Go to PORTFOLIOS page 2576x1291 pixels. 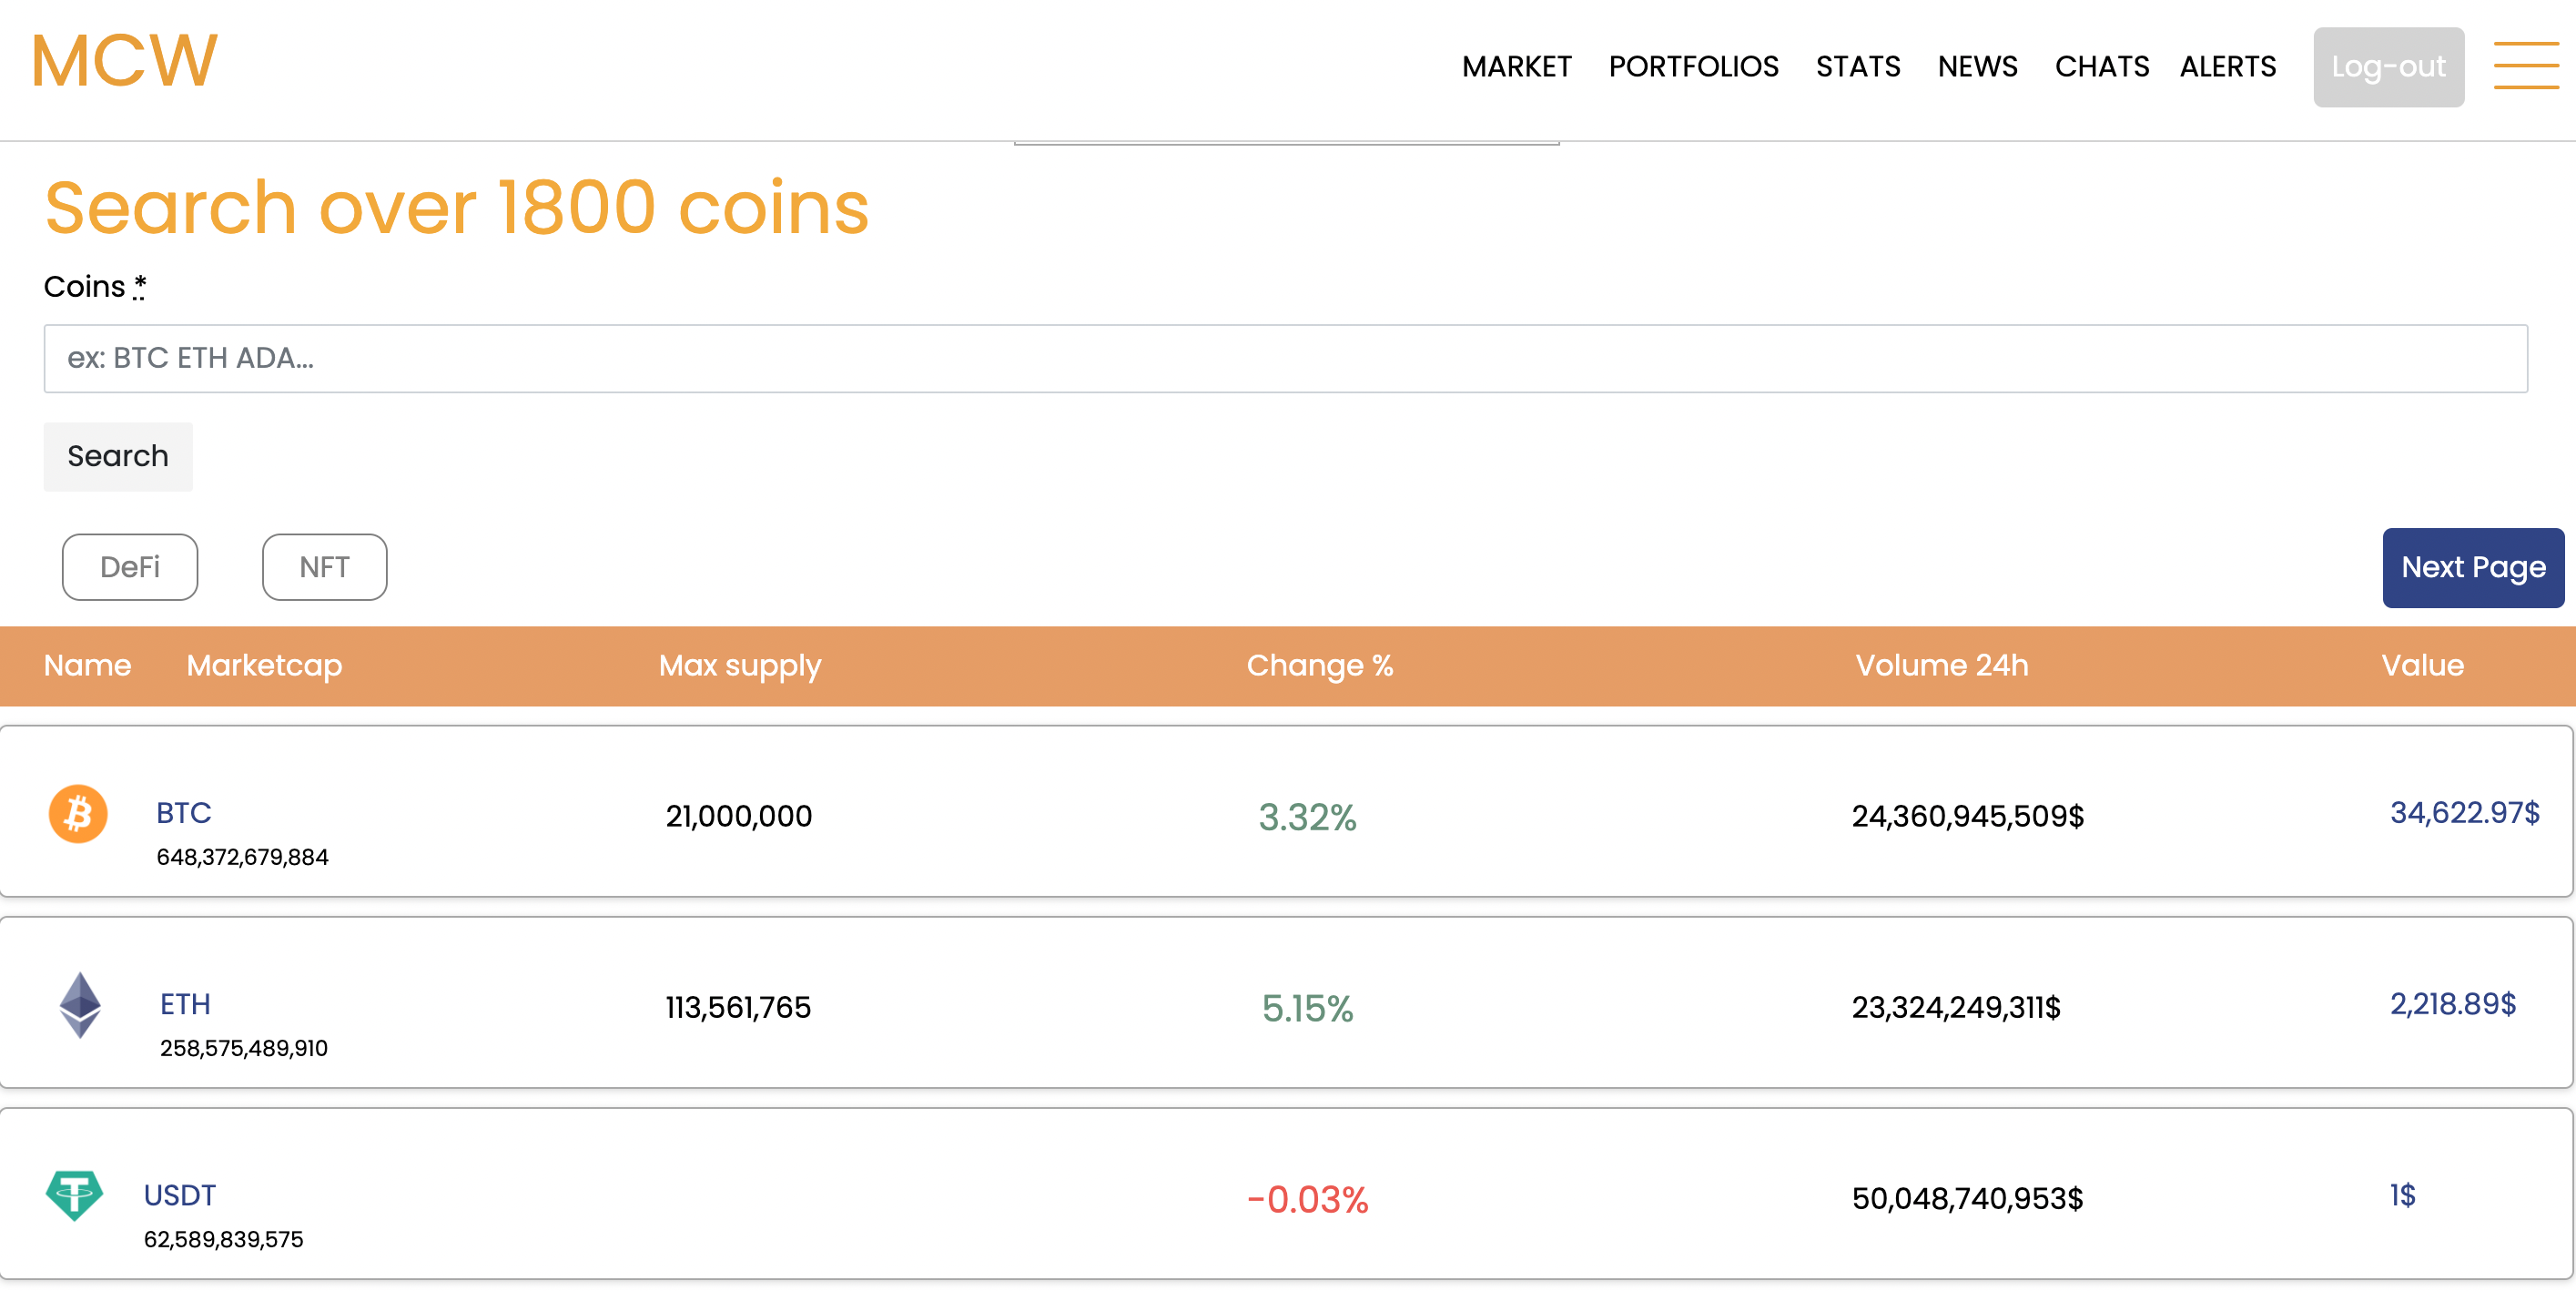1693,67
